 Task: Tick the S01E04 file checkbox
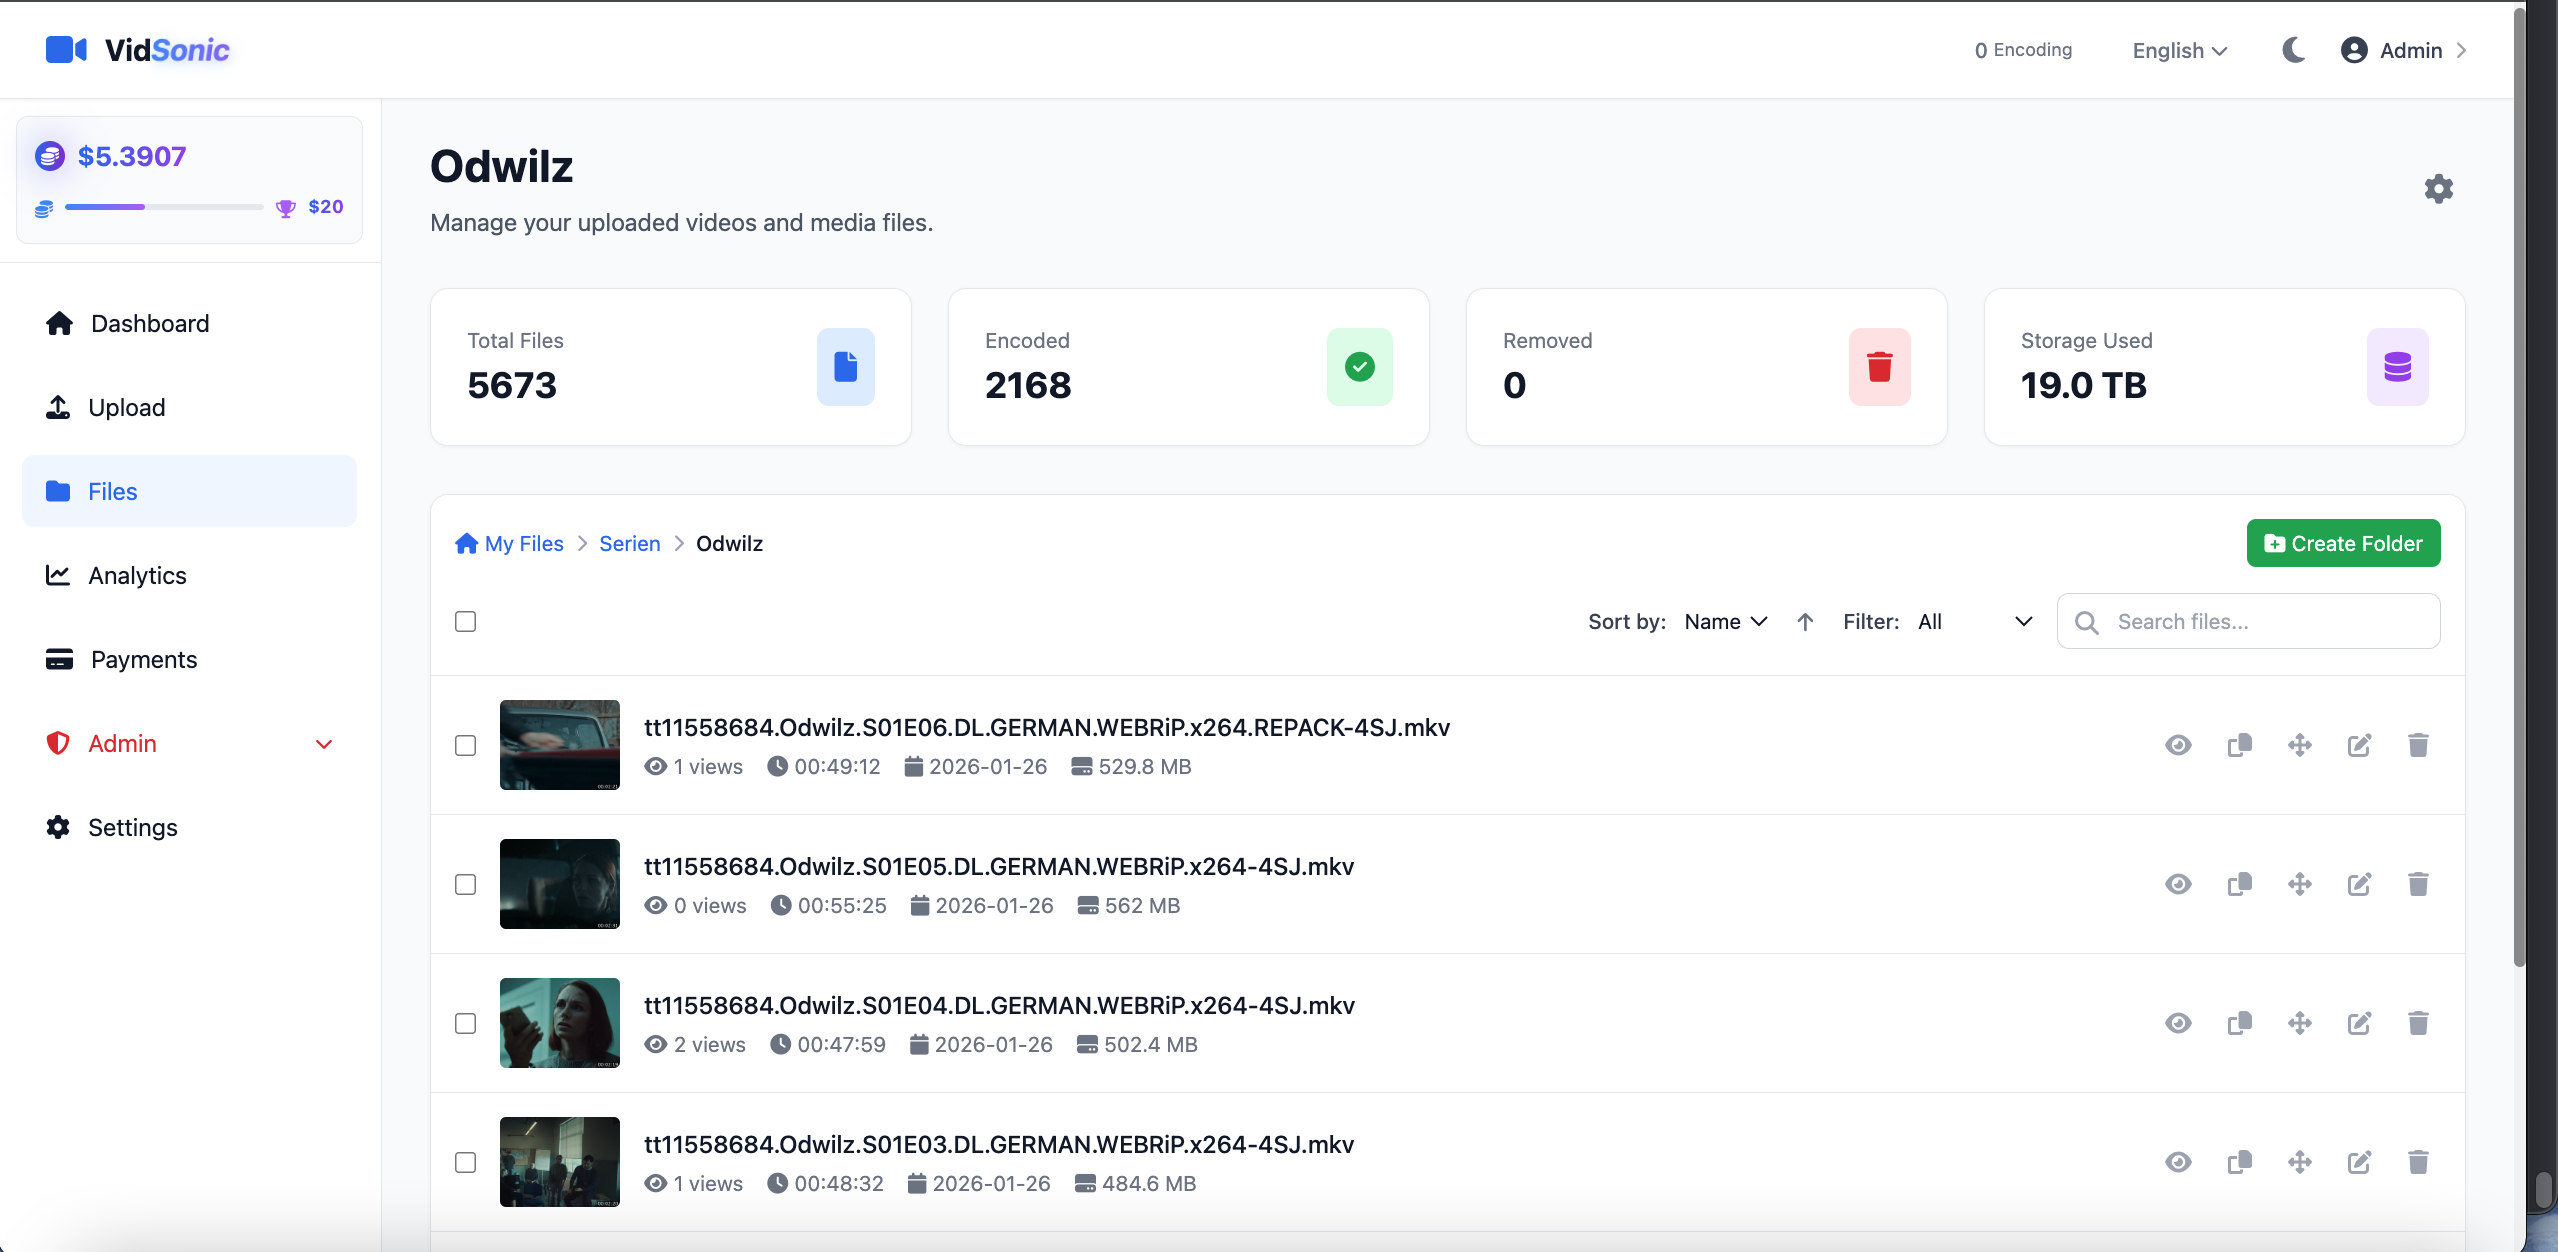[x=465, y=1023]
